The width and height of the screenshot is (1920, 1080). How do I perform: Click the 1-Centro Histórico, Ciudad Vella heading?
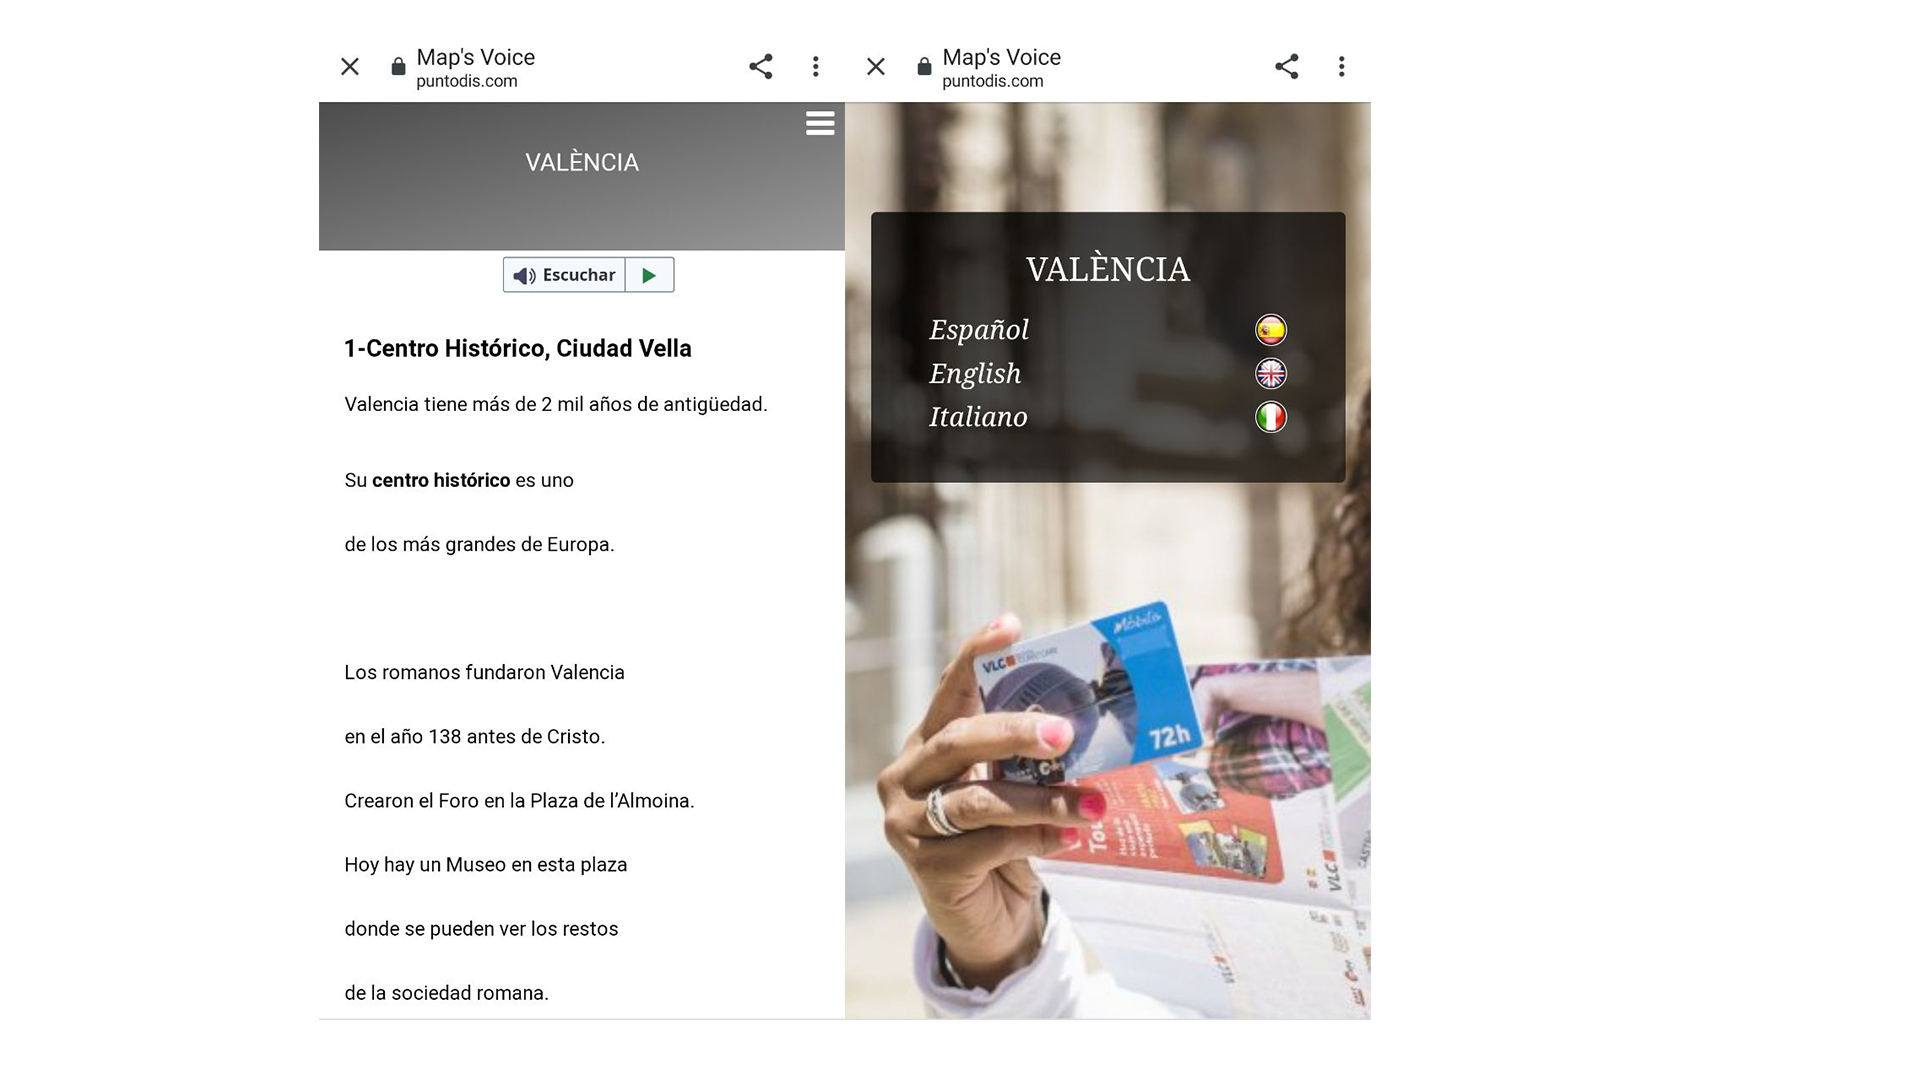point(518,349)
